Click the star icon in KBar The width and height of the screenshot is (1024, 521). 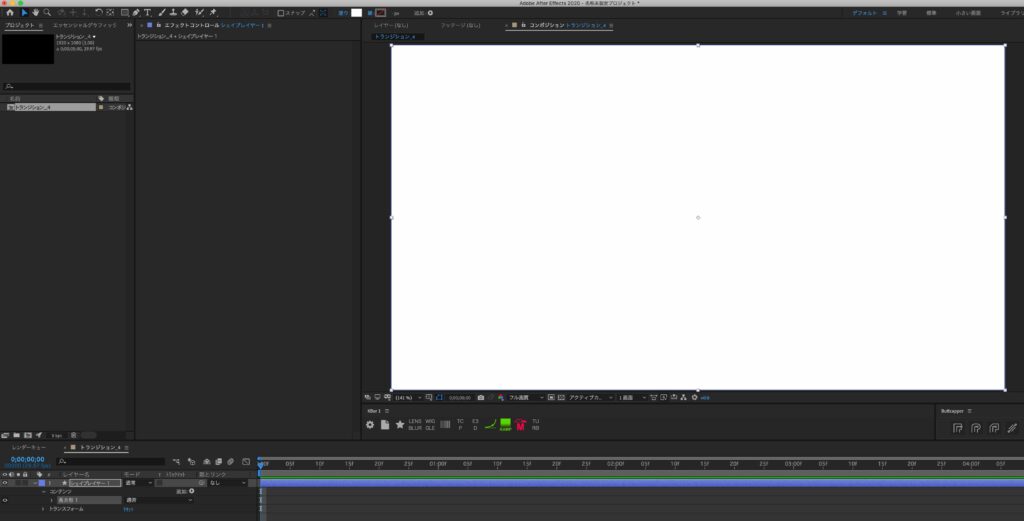400,424
